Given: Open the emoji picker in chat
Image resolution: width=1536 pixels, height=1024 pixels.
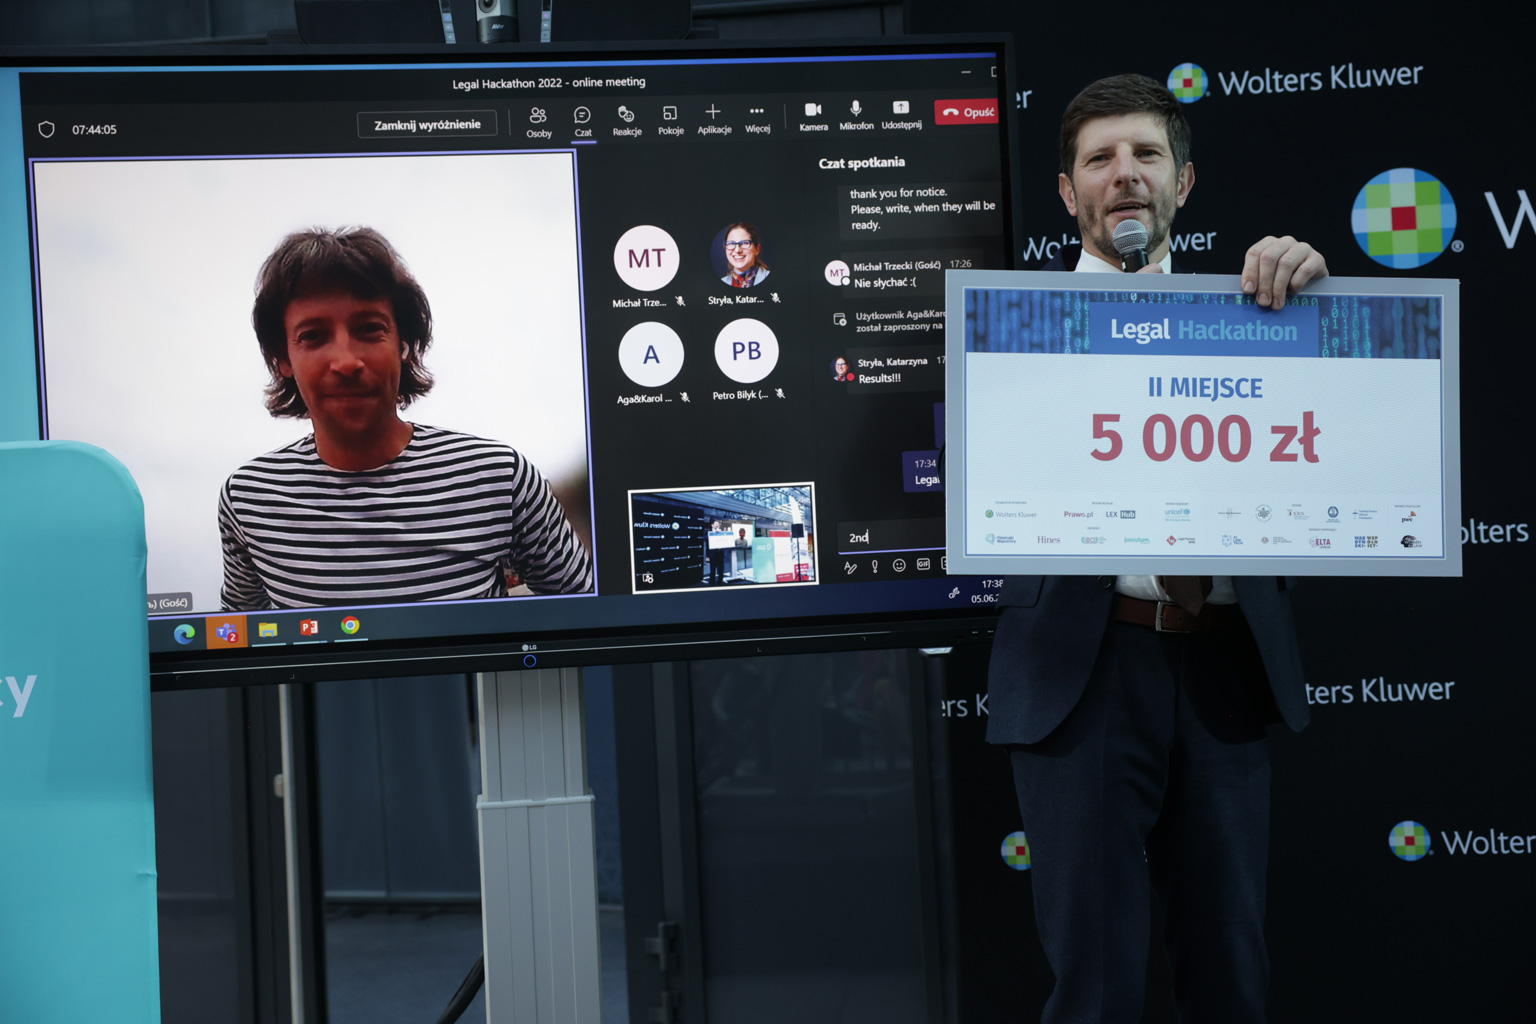Looking at the screenshot, I should 899,566.
